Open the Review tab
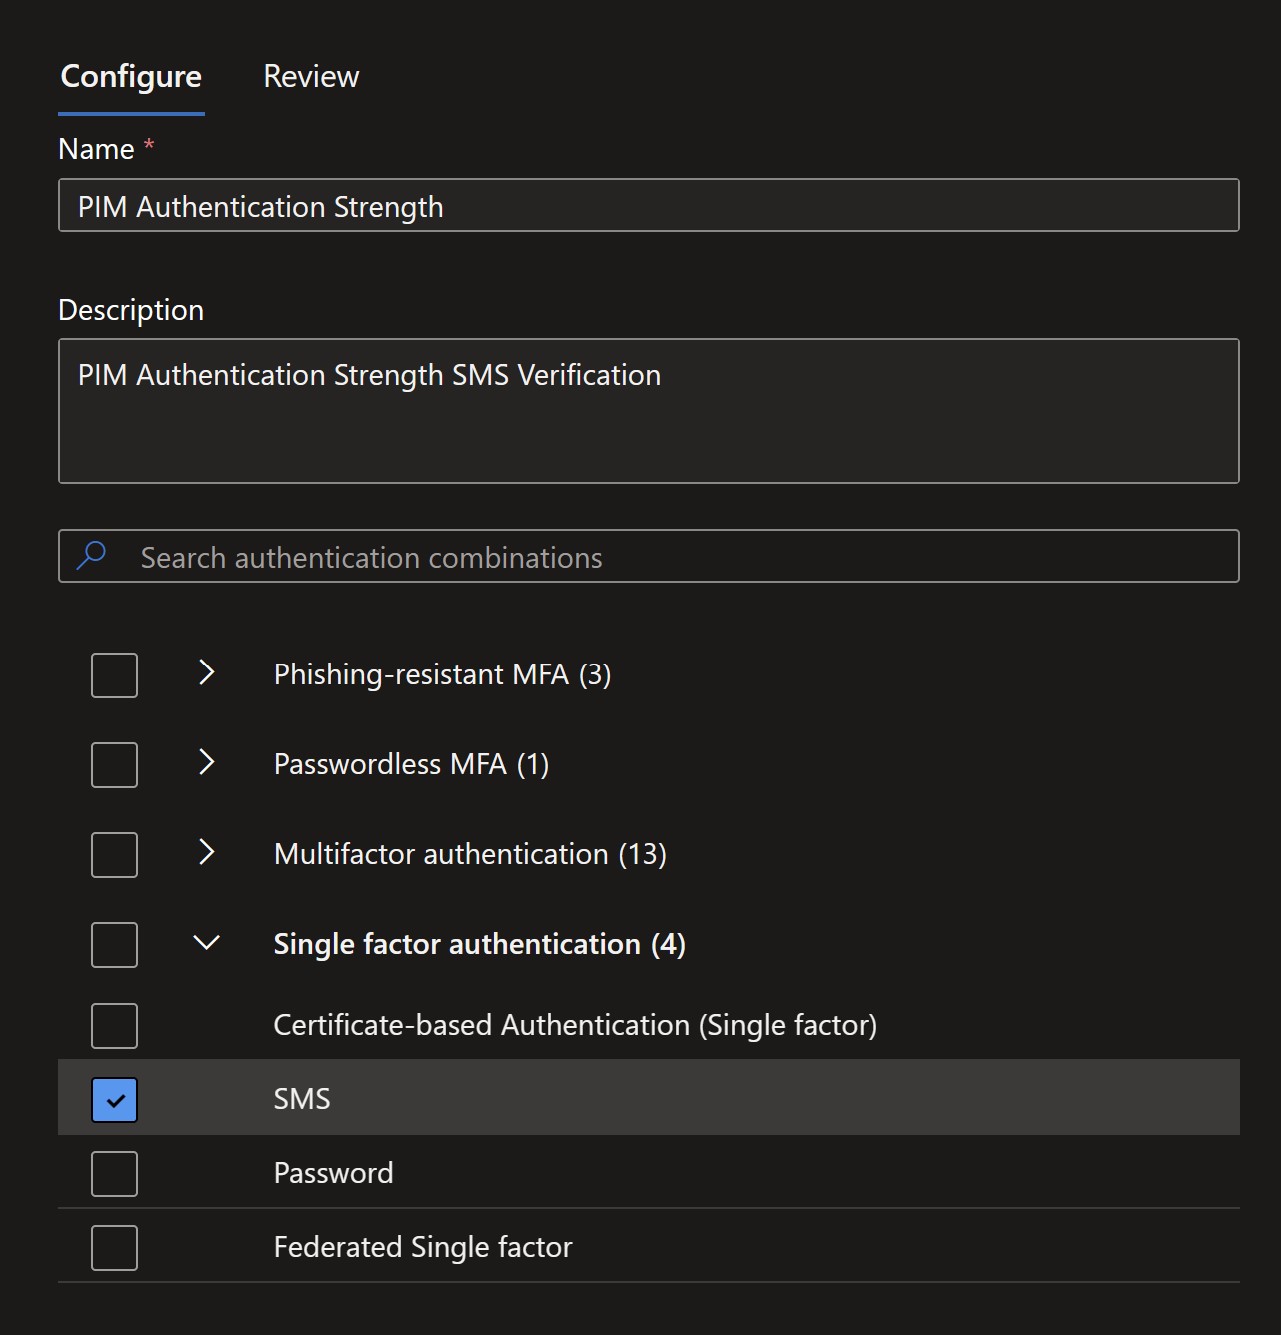This screenshot has height=1335, width=1281. (x=311, y=77)
